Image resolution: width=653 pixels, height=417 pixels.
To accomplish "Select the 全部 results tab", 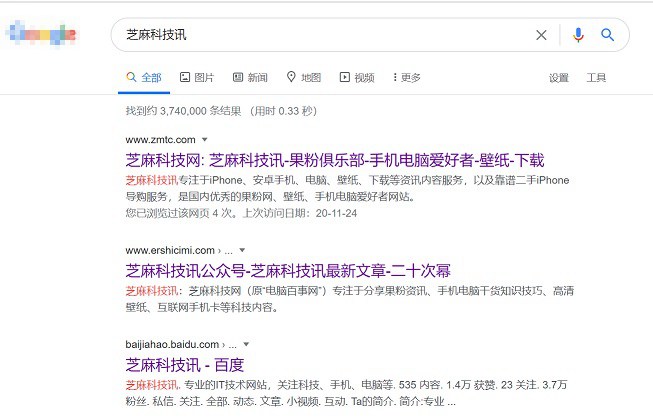I will (x=144, y=77).
